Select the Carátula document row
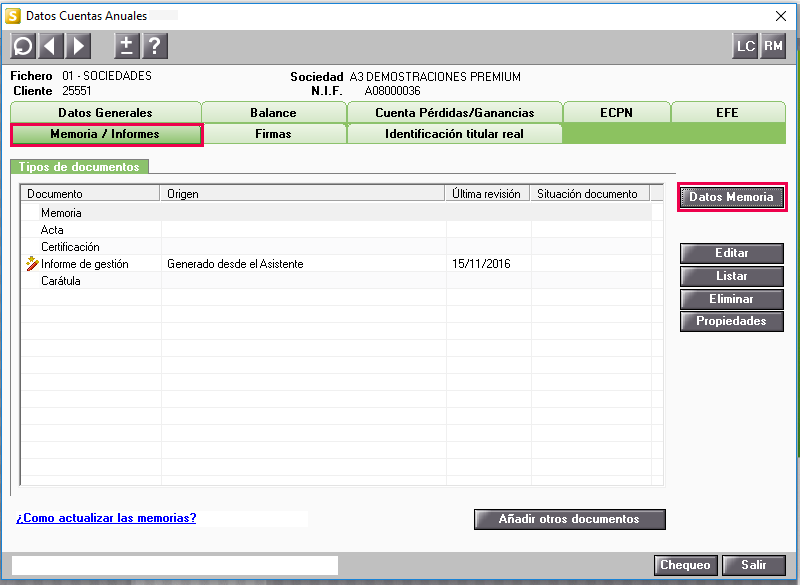The height and width of the screenshot is (585, 800). [x=336, y=281]
